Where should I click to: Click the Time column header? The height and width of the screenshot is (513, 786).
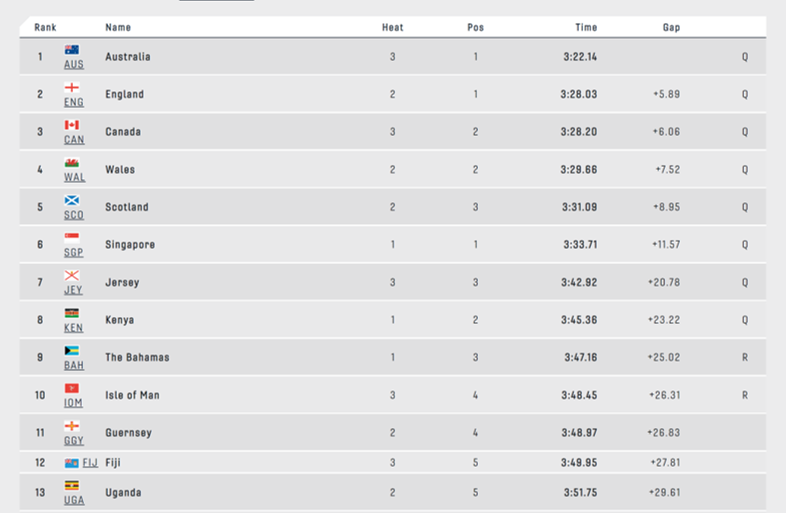click(x=586, y=27)
